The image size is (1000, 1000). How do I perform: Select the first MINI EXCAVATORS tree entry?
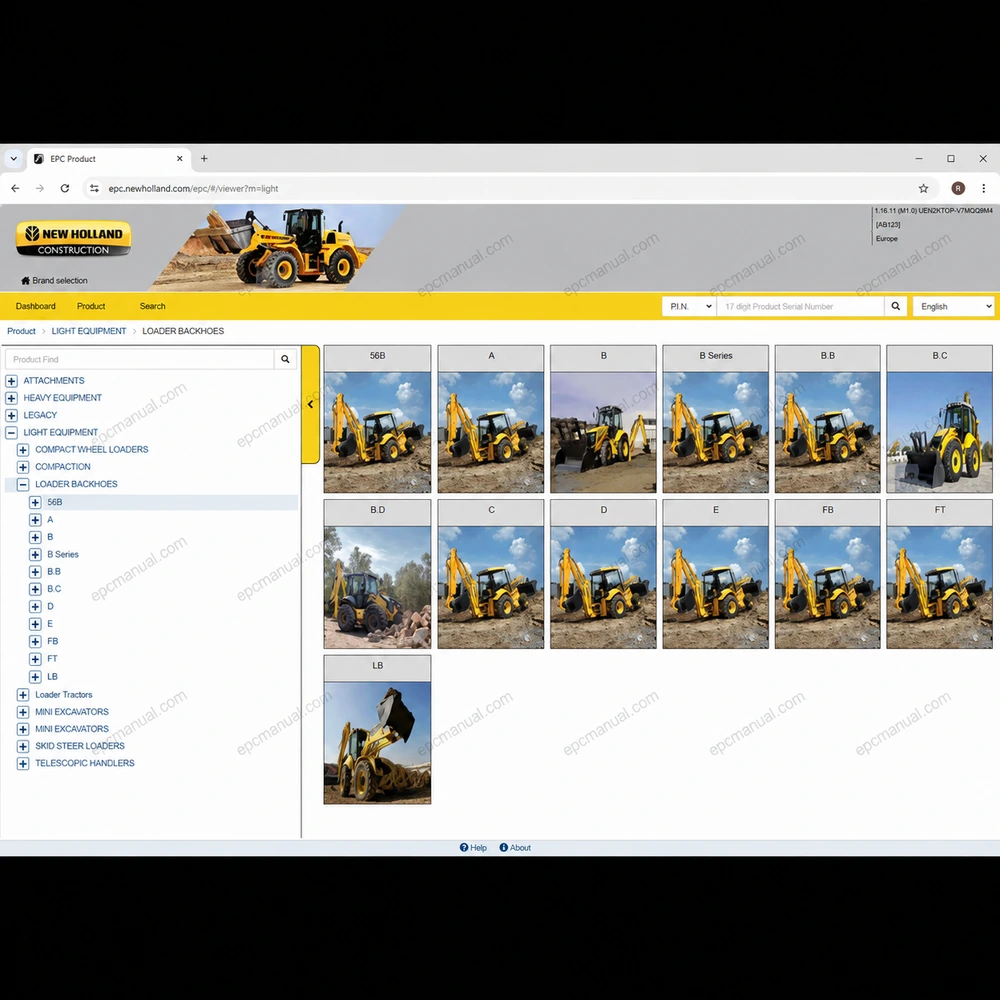tap(72, 712)
